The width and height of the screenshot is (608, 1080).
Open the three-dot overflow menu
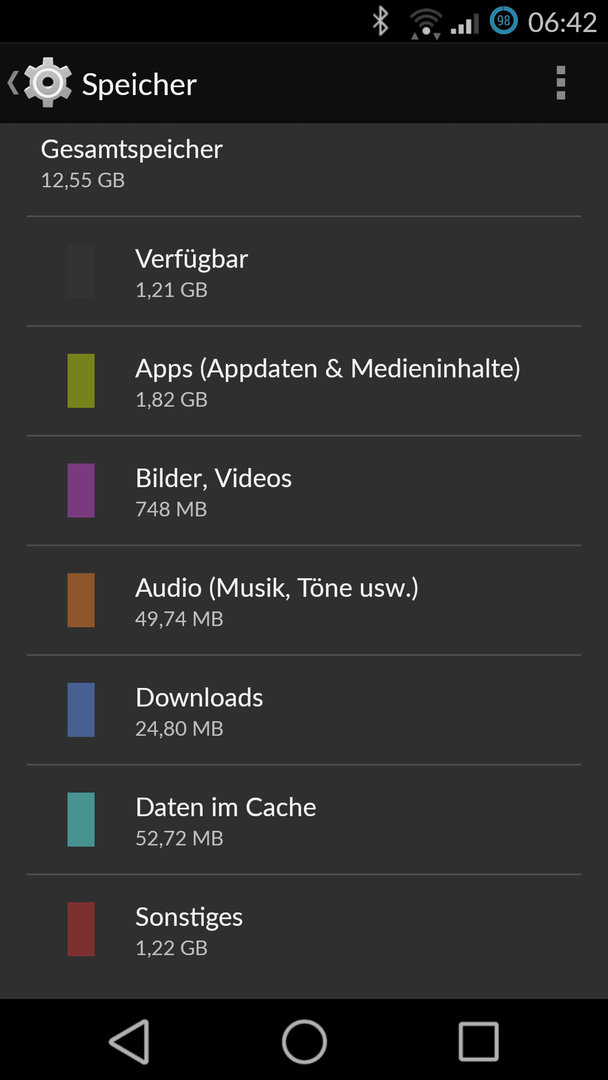pos(560,83)
